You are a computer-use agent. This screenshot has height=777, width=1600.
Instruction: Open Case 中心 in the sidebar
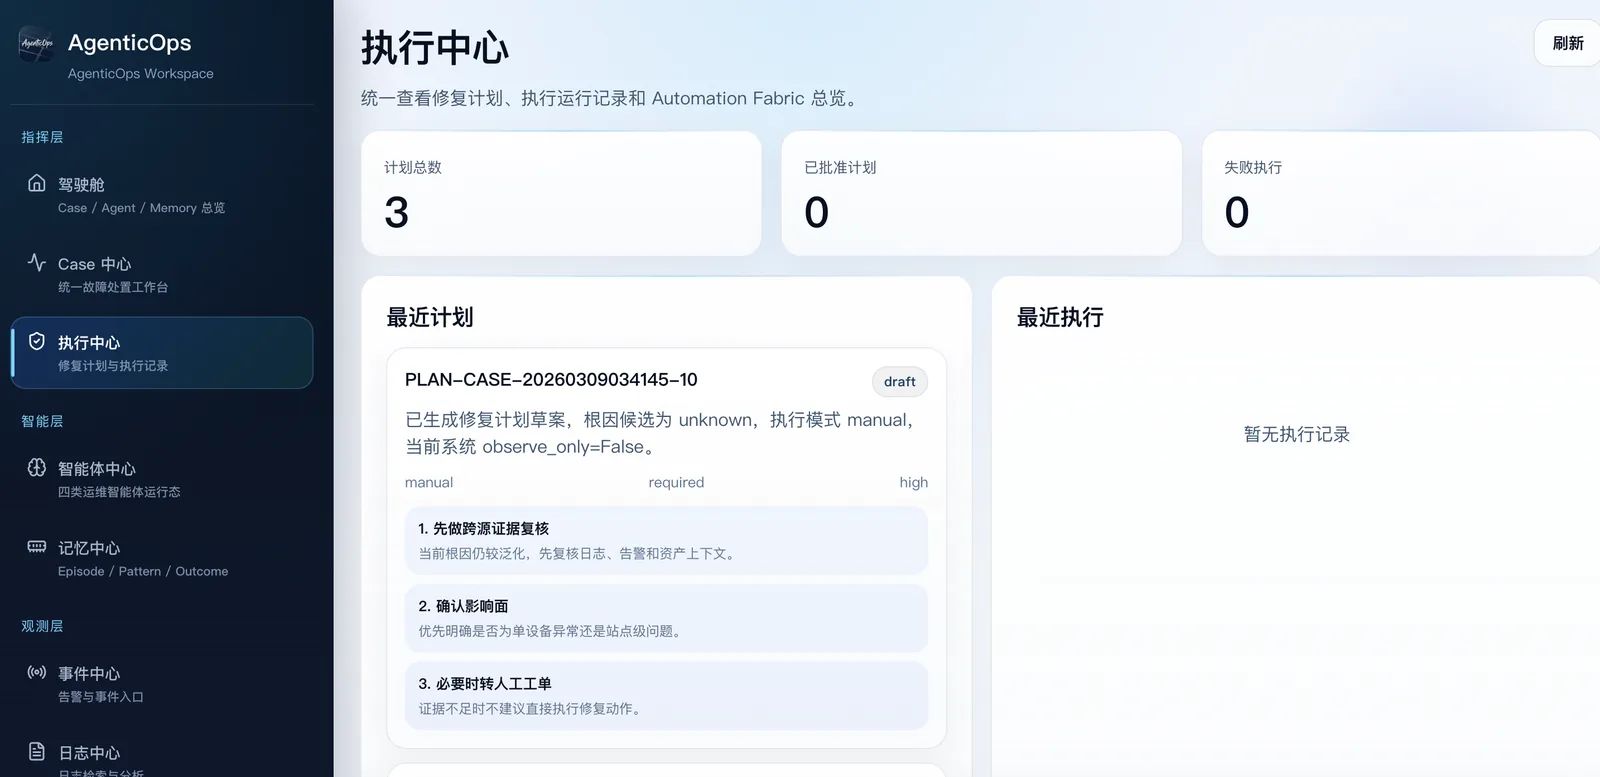click(x=162, y=274)
